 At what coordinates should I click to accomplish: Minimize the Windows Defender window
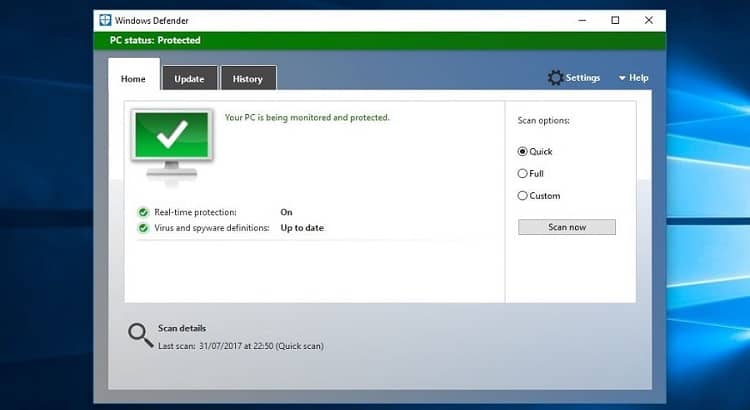click(x=582, y=20)
